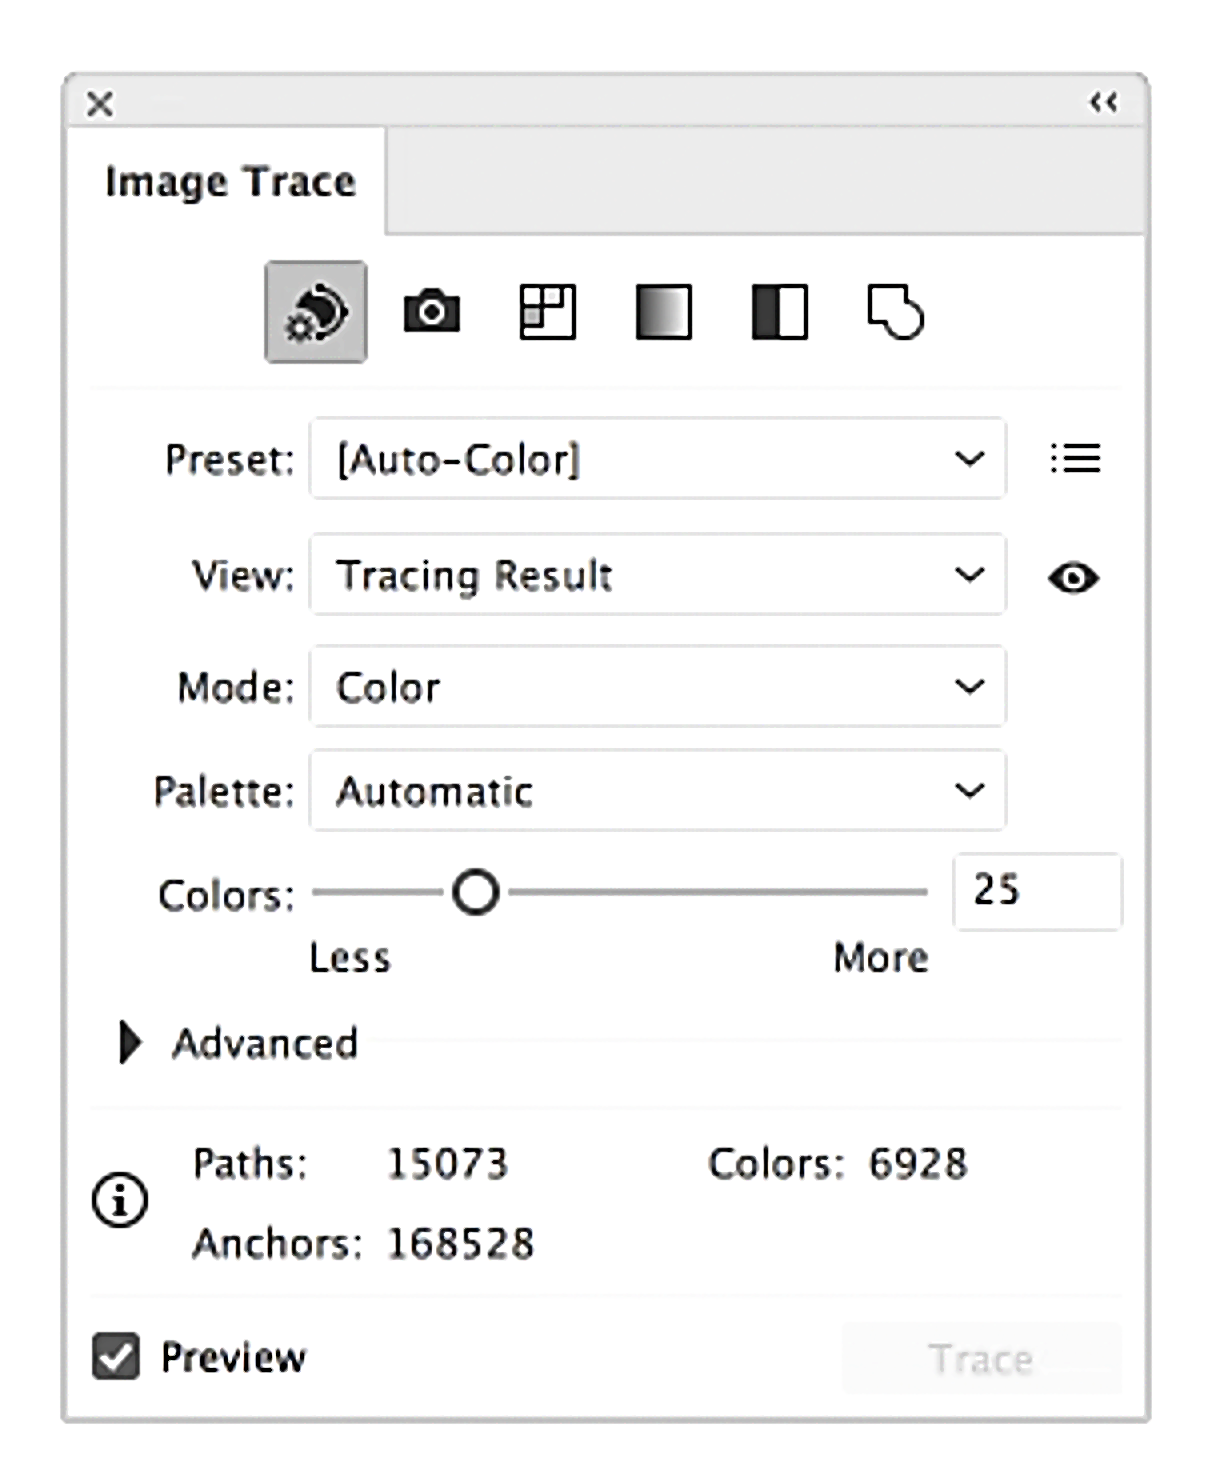
Task: Click inside the Colors value field showing 25
Action: point(1037,891)
